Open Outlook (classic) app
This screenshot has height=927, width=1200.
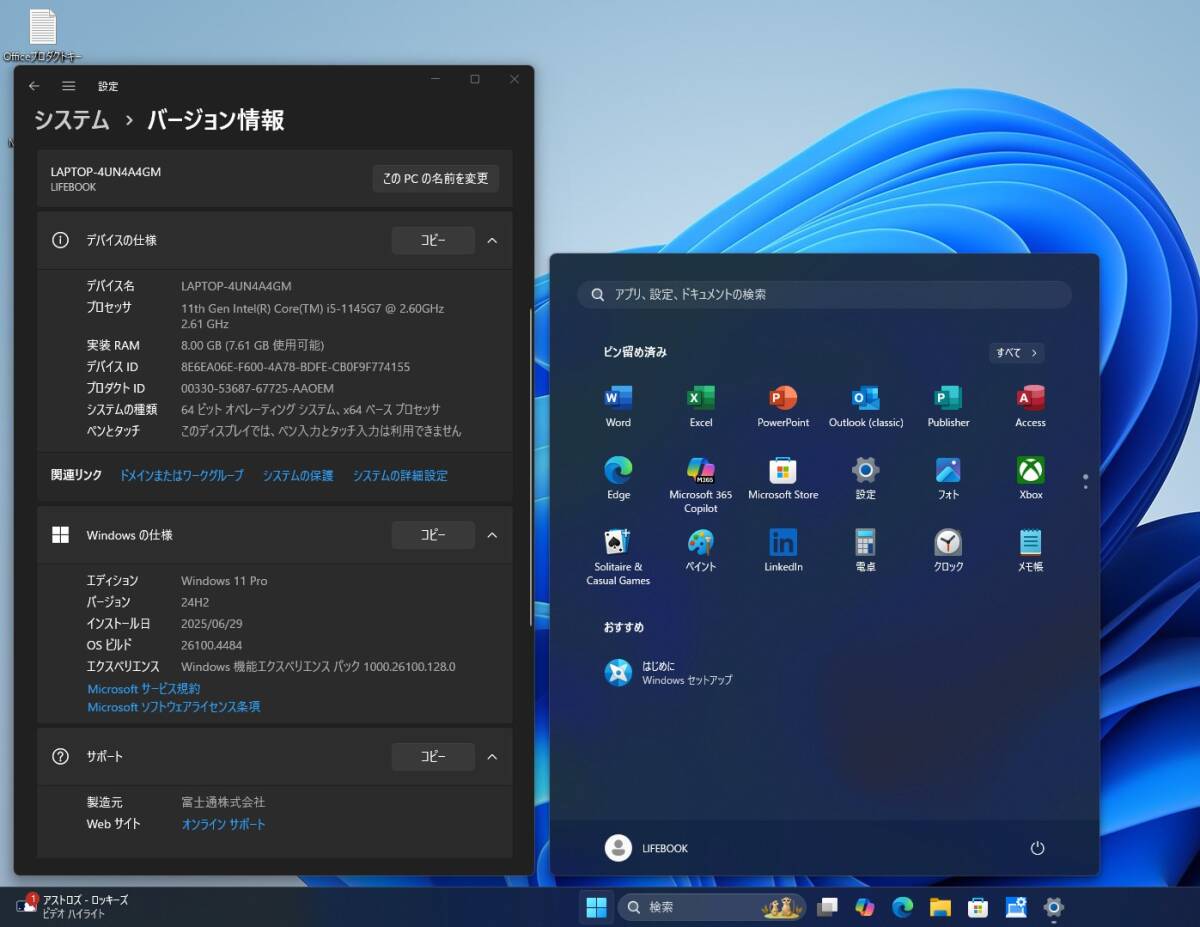click(x=866, y=407)
